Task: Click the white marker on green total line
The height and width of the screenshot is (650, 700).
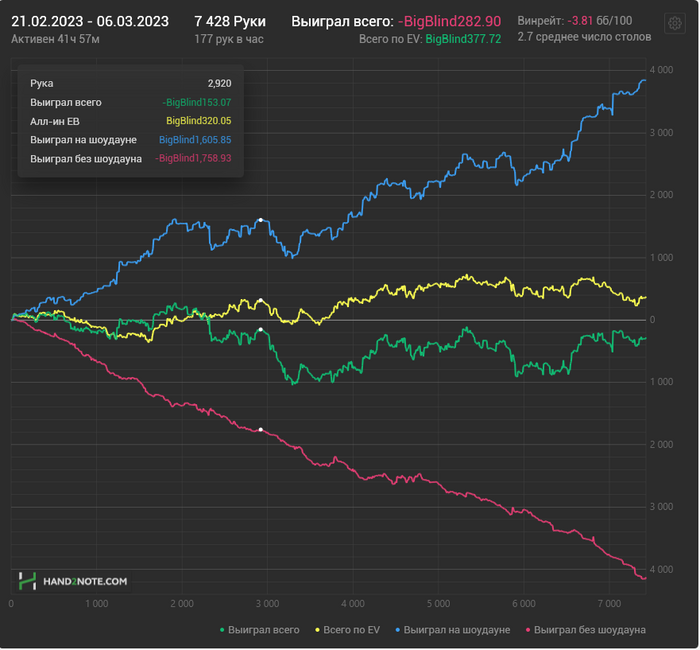Action: 261,329
